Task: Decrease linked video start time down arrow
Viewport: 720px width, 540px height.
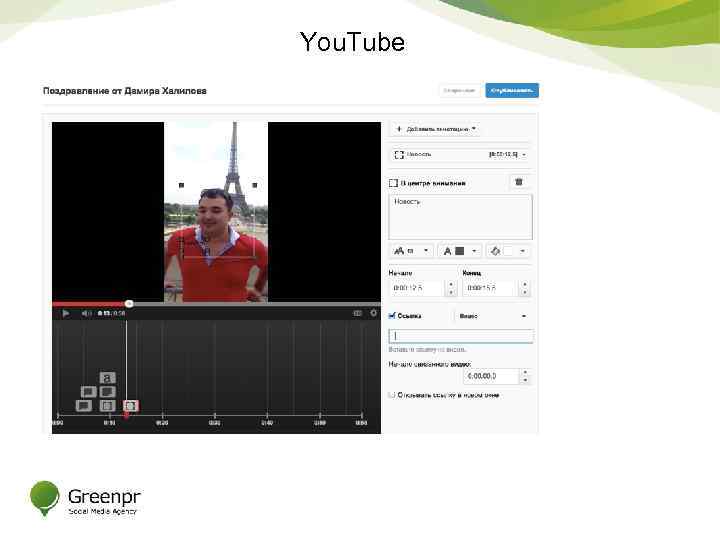Action: [525, 380]
